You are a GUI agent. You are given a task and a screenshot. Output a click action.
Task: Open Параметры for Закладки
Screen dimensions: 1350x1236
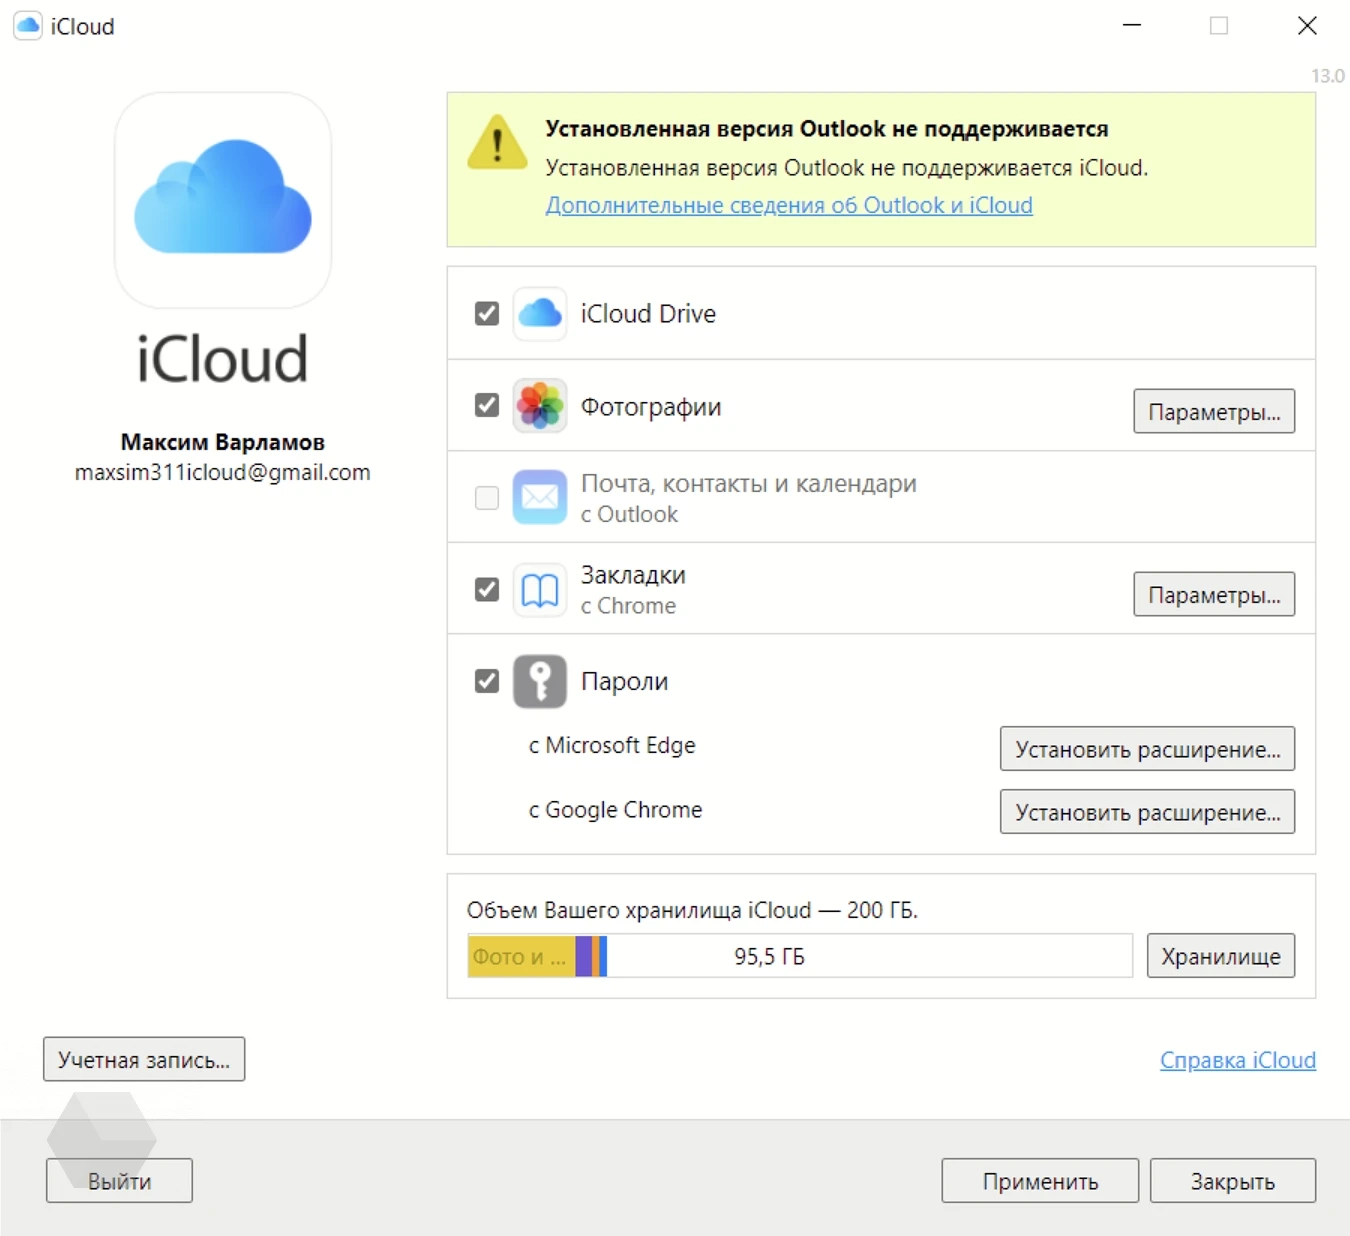tap(1214, 594)
